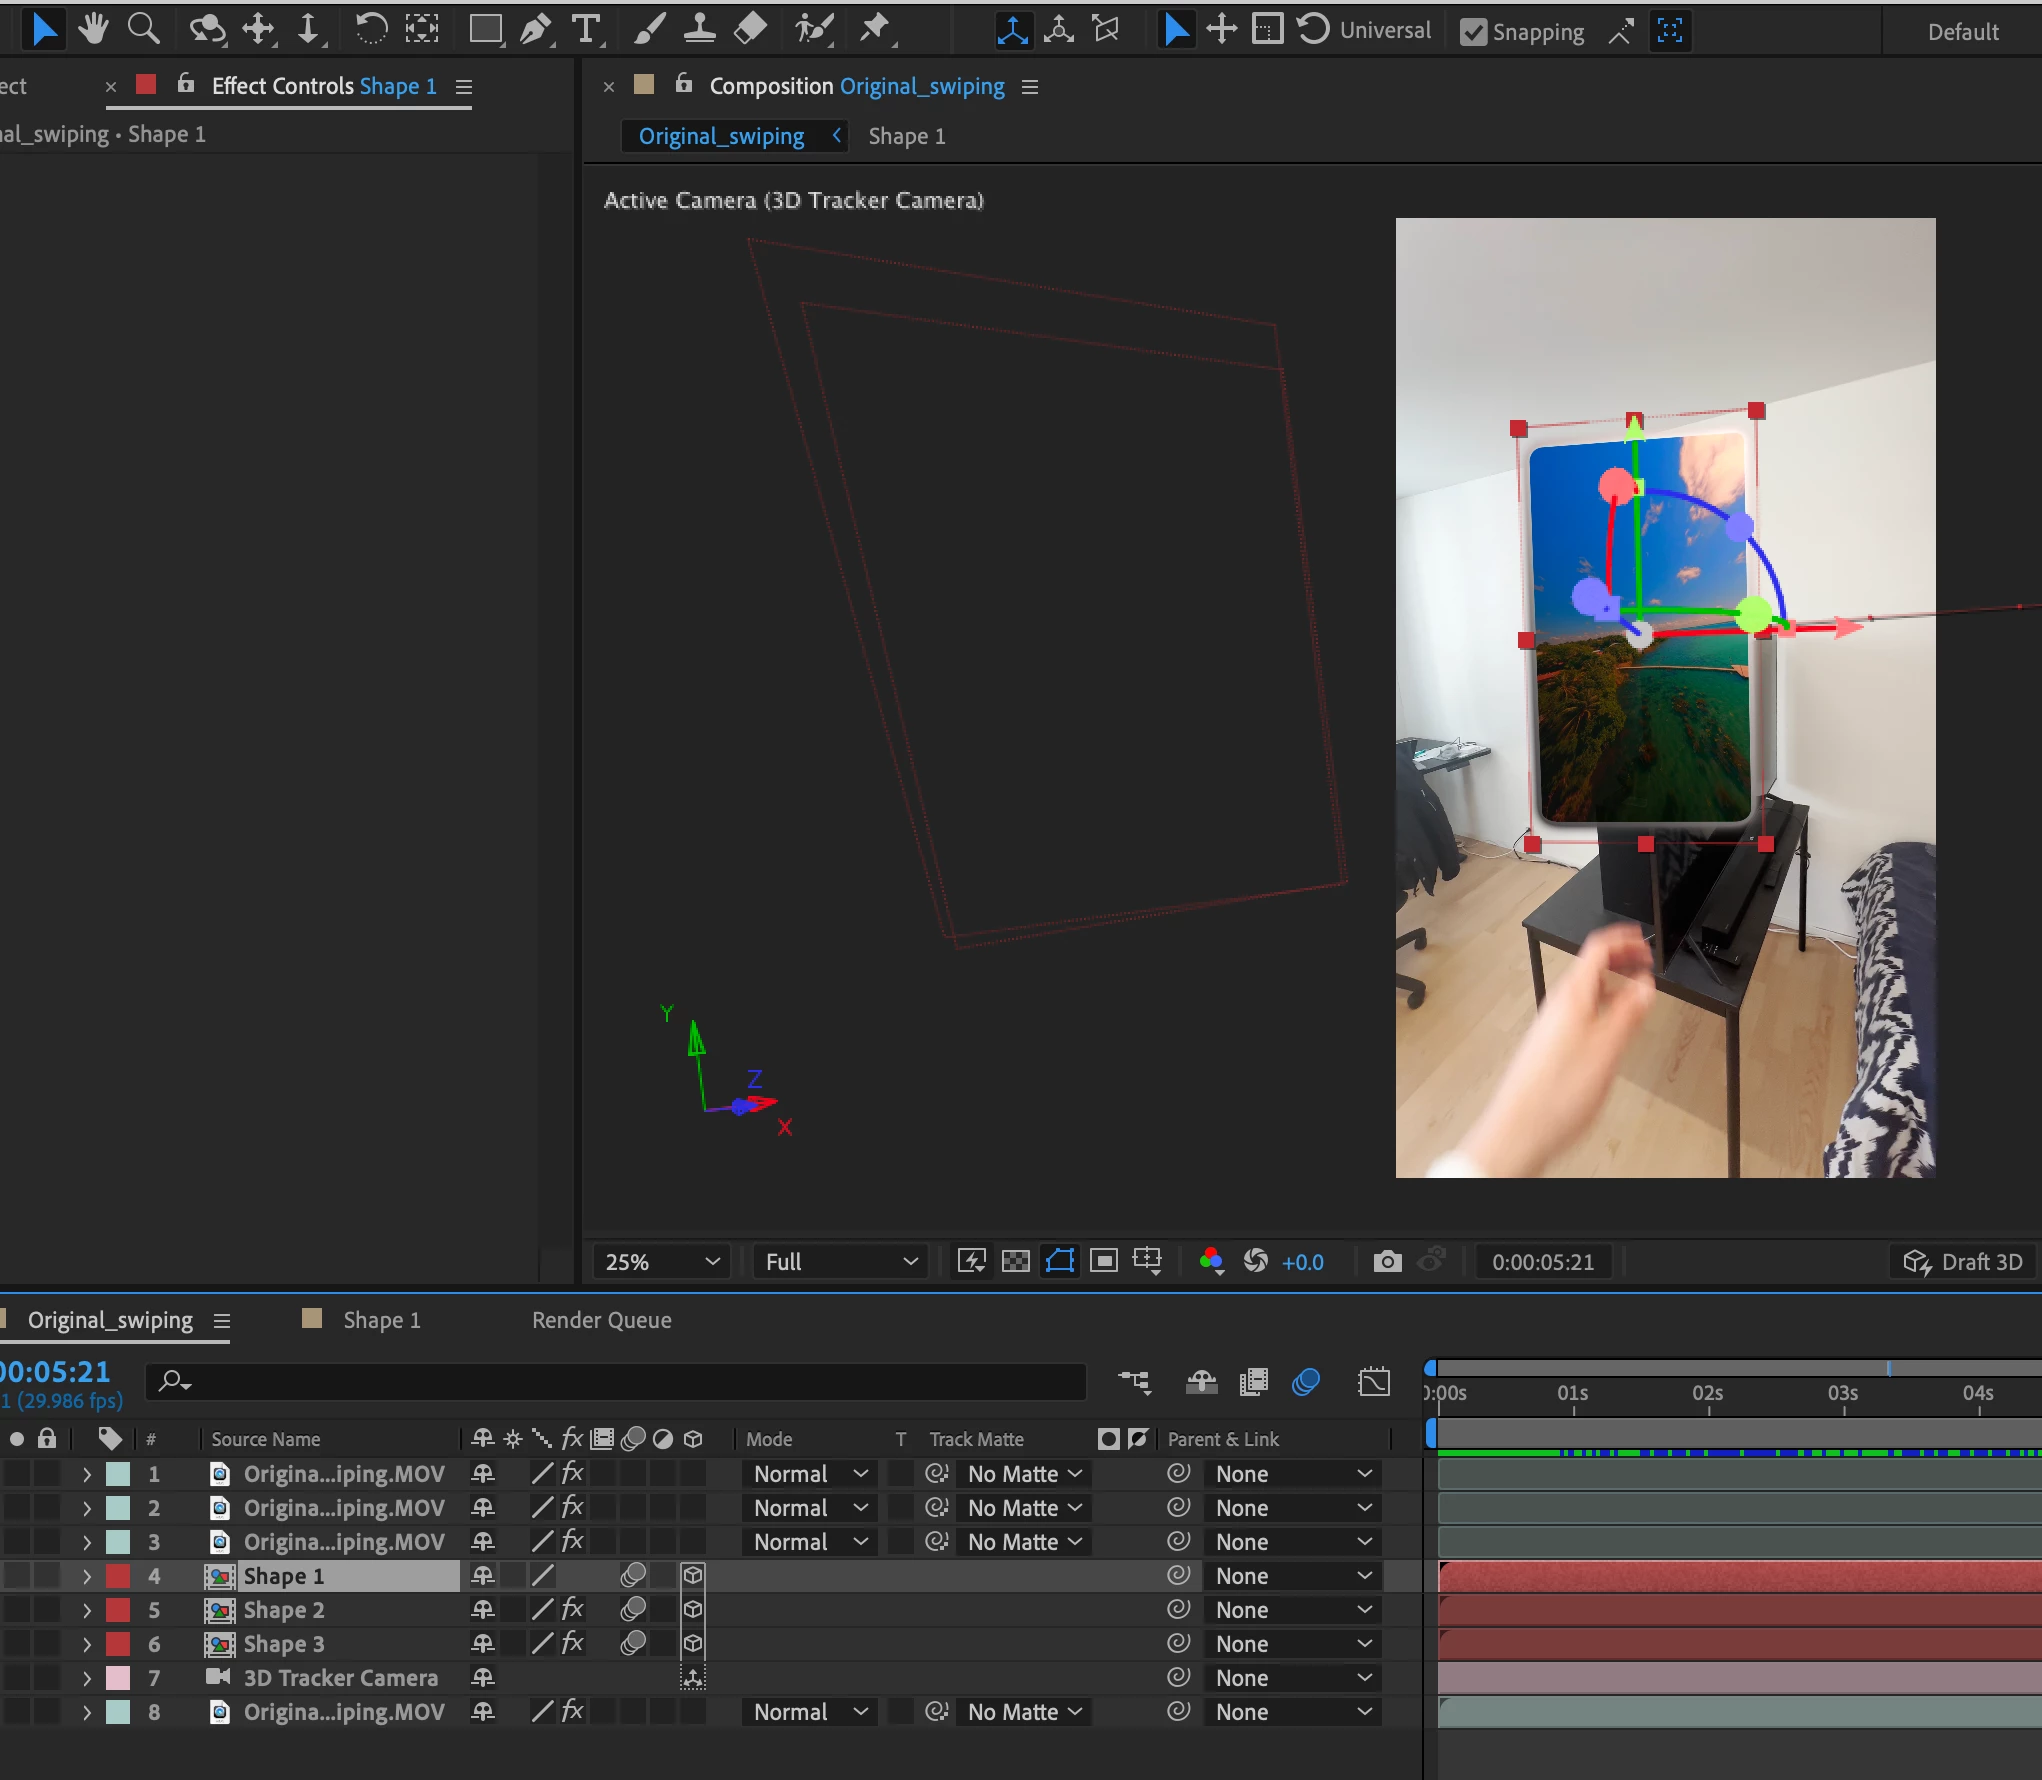Click the red label swatch of Shape 3
The width and height of the screenshot is (2042, 1780).
coord(118,1643)
